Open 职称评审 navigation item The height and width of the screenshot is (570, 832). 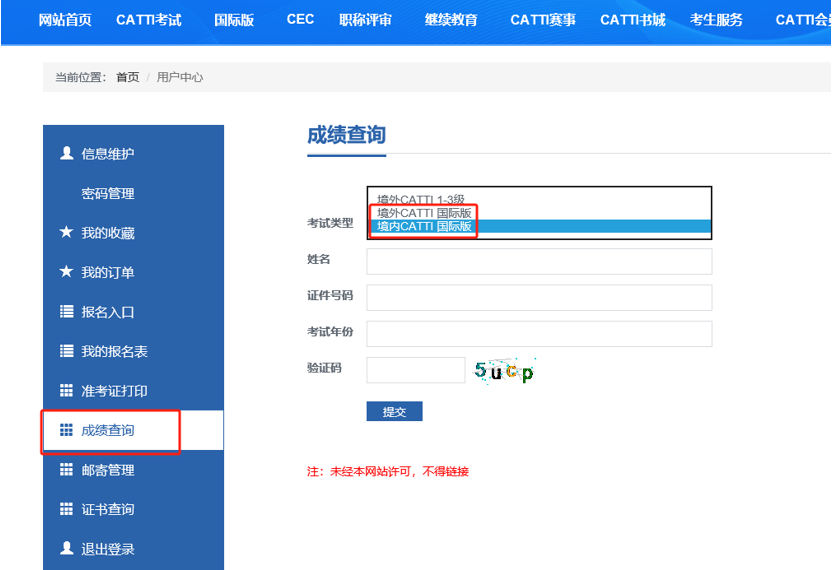coord(366,20)
